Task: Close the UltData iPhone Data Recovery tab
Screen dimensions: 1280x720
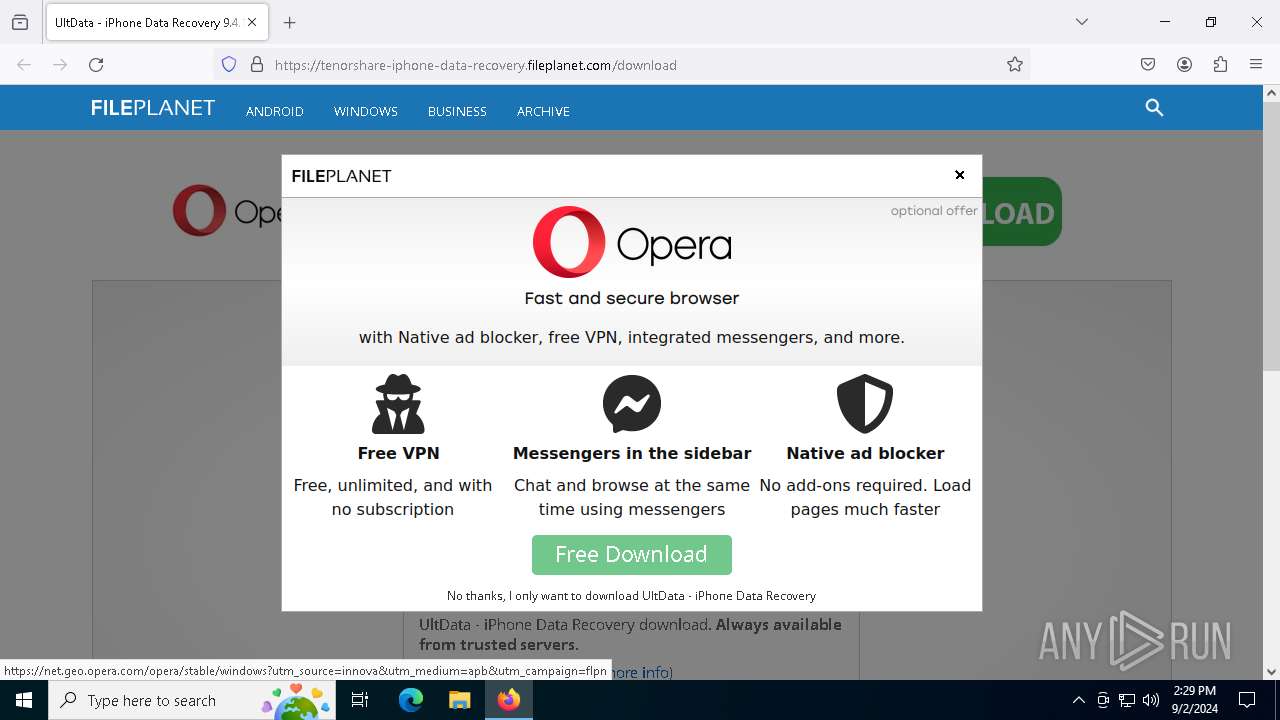Action: click(252, 22)
